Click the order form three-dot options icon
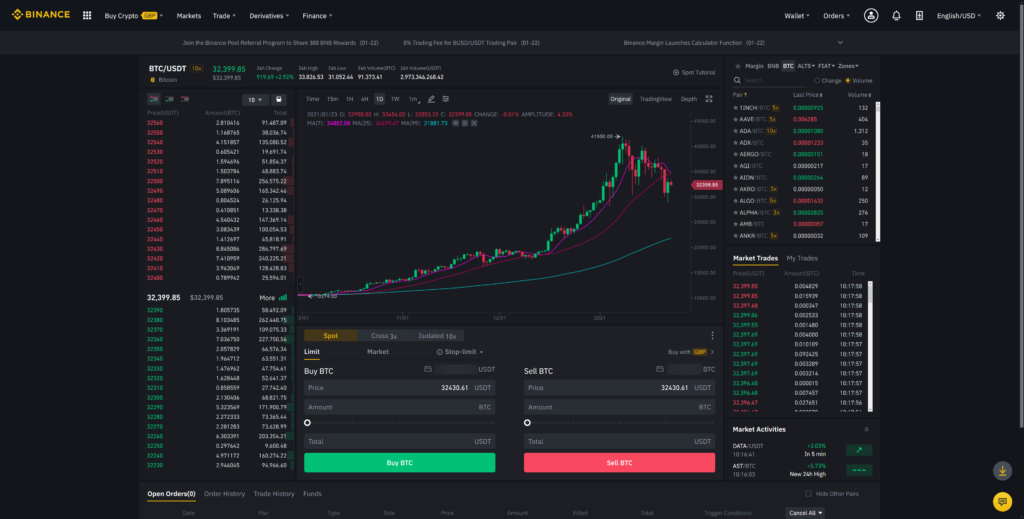1024x519 pixels. (x=712, y=336)
